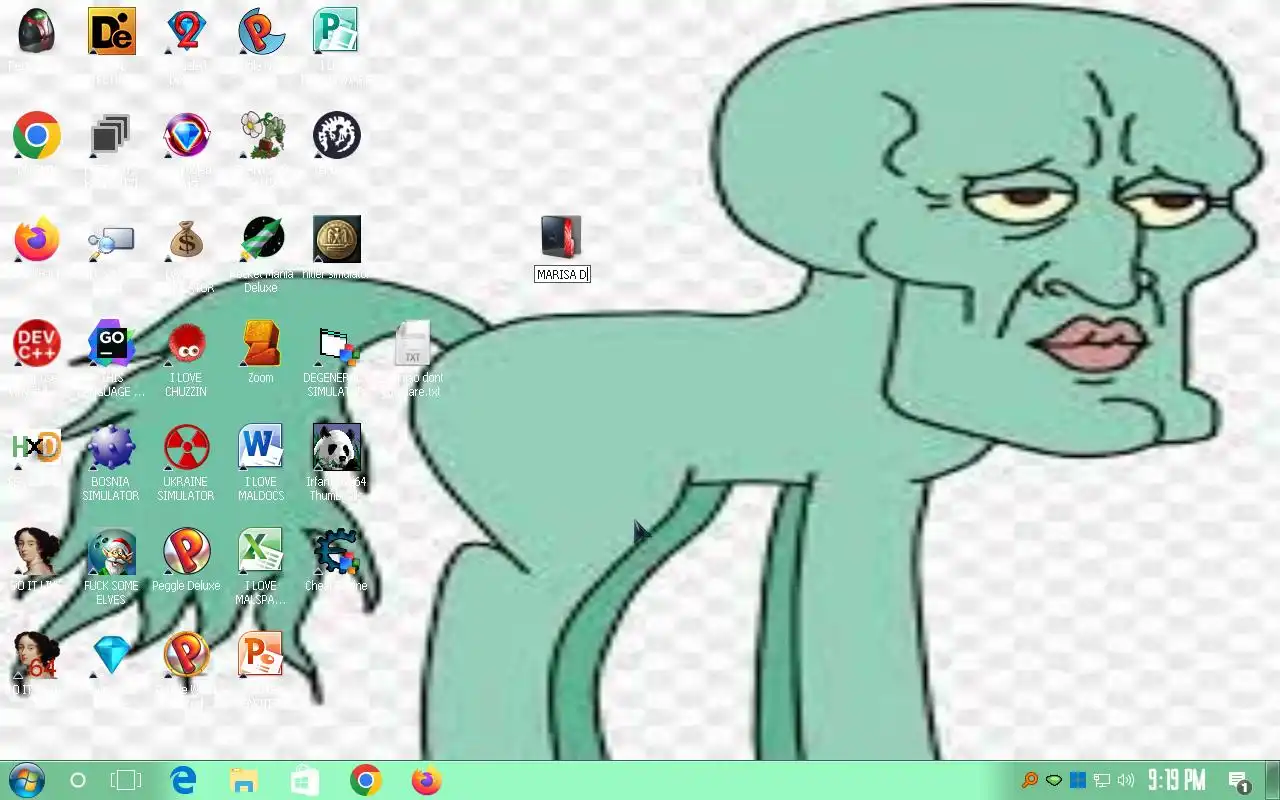Open the blue diamond desktop icon
The image size is (1280, 800).
click(x=111, y=655)
